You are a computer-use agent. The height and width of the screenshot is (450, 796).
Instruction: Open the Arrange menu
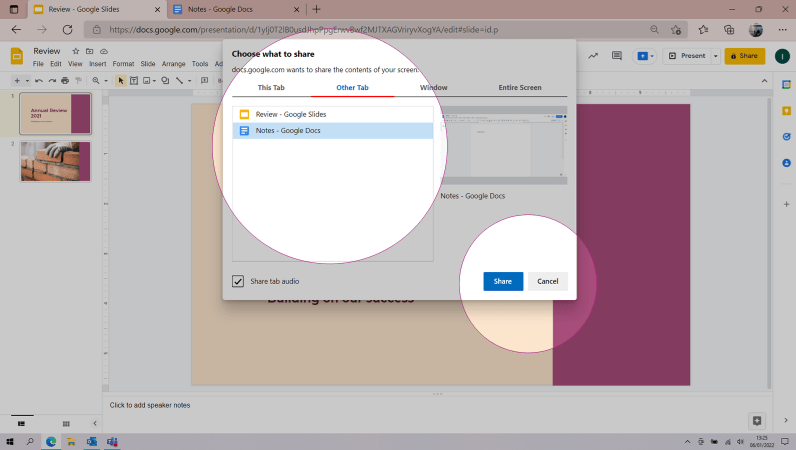[174, 64]
